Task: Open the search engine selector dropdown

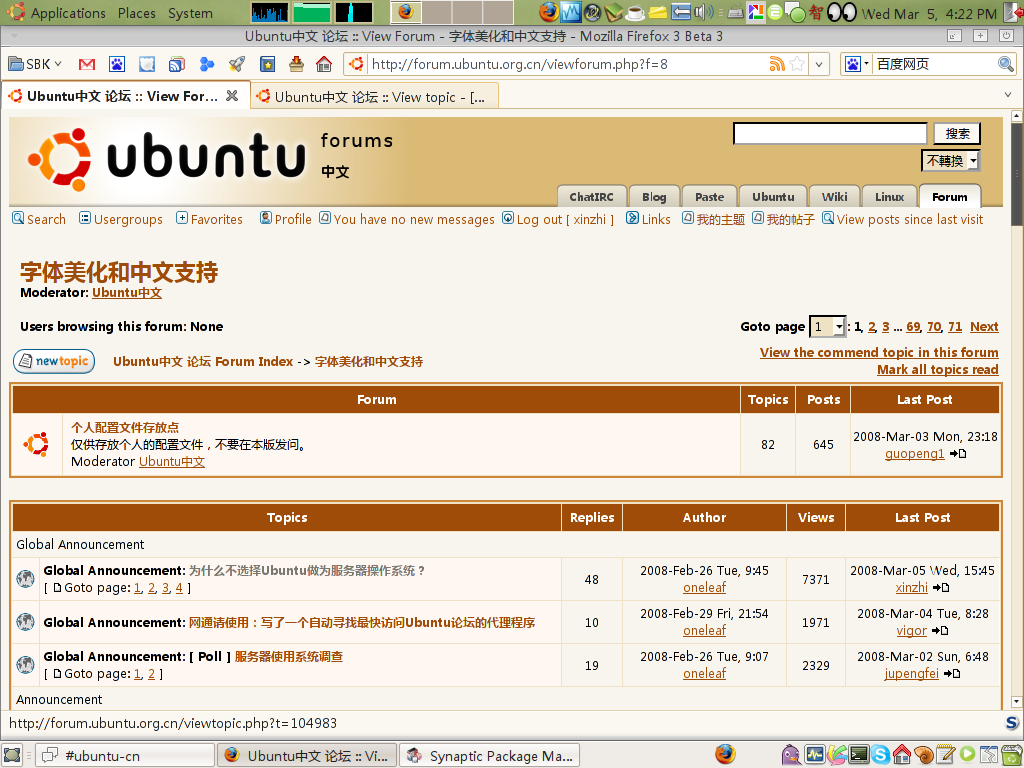Action: 857,64
